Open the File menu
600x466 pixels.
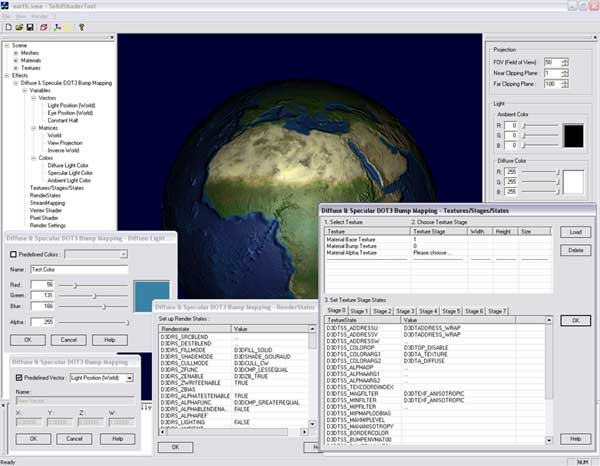(6, 17)
